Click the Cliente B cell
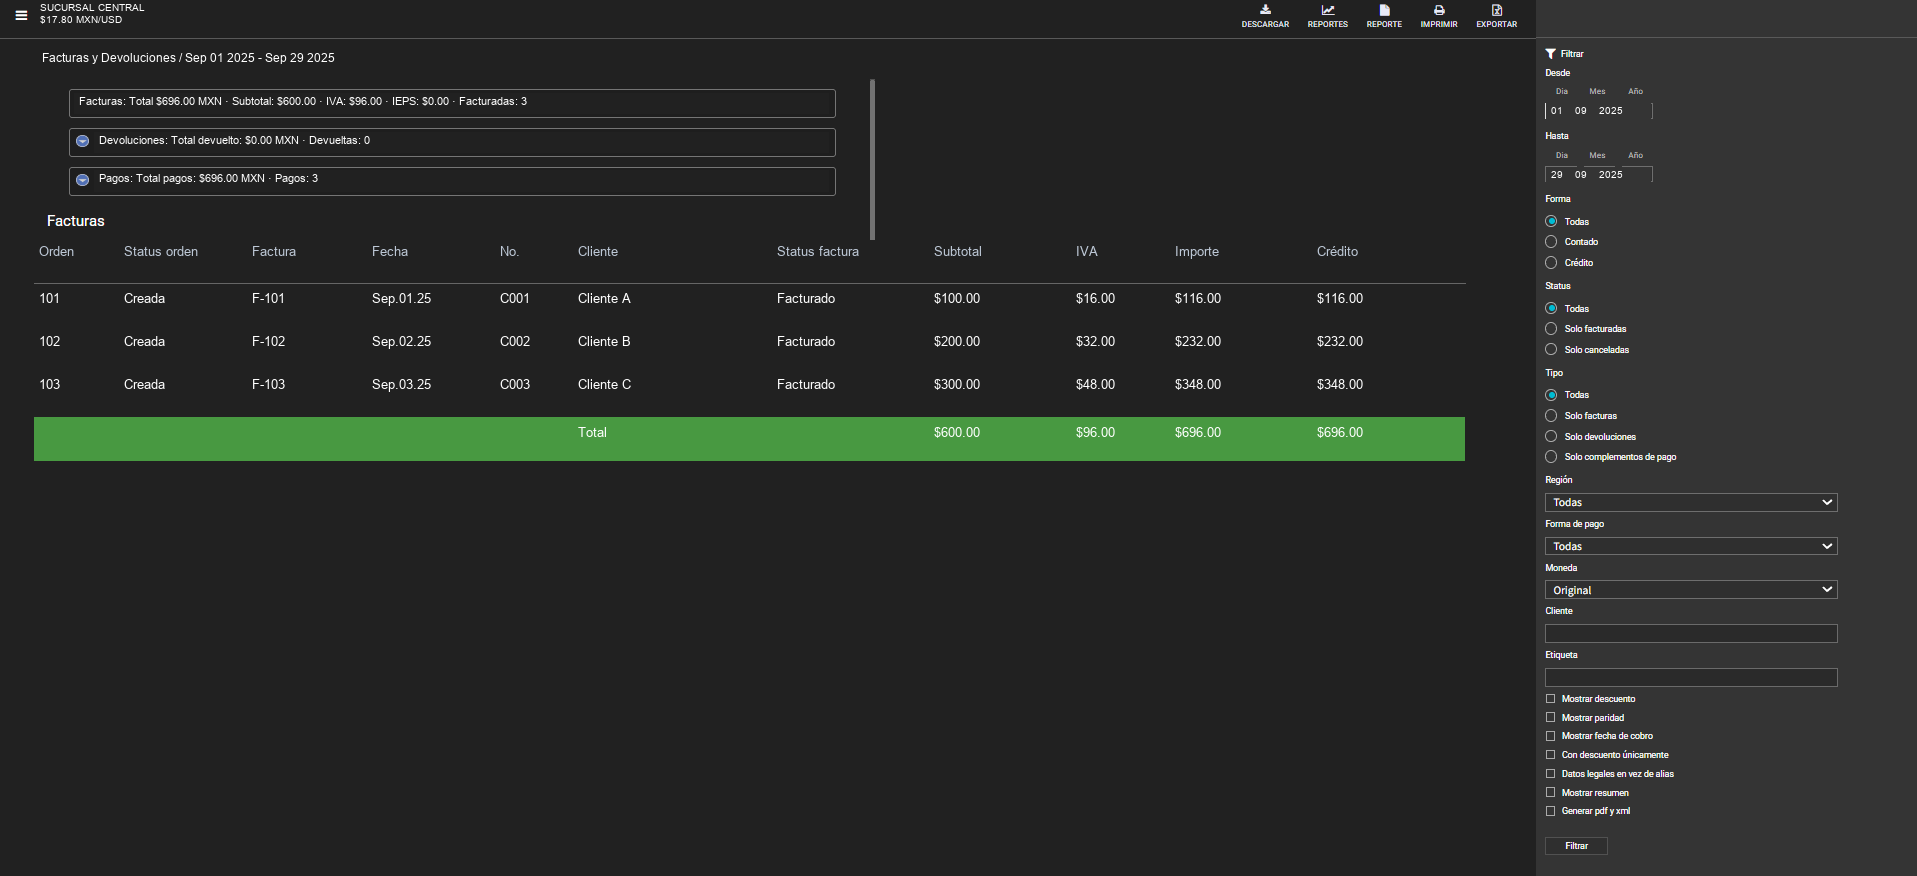Screen dimensions: 1917x876 604,342
